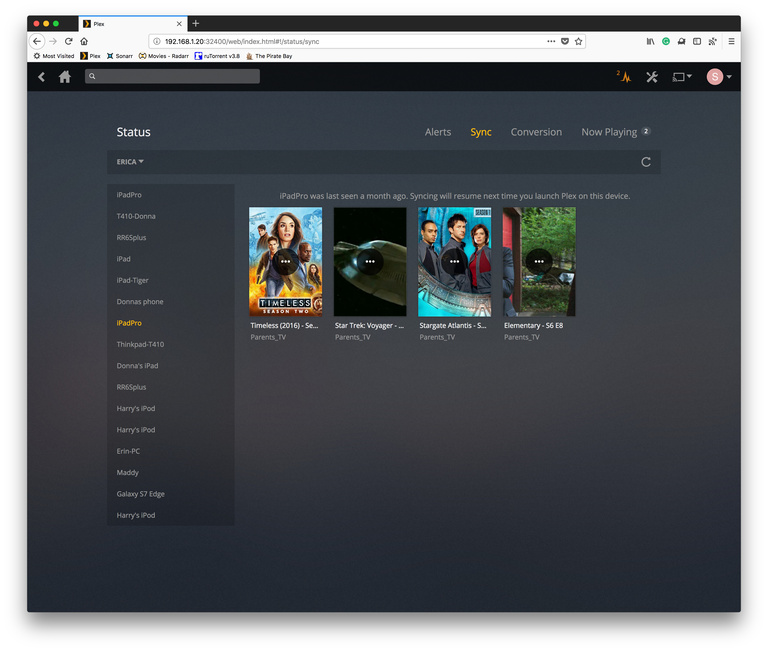Click green extension icon in toolbar
This screenshot has height=651, width=768.
(x=666, y=42)
